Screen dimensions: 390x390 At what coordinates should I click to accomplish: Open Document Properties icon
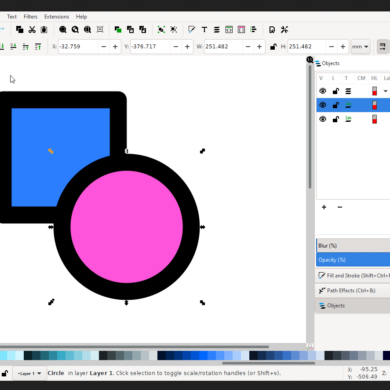click(272, 30)
